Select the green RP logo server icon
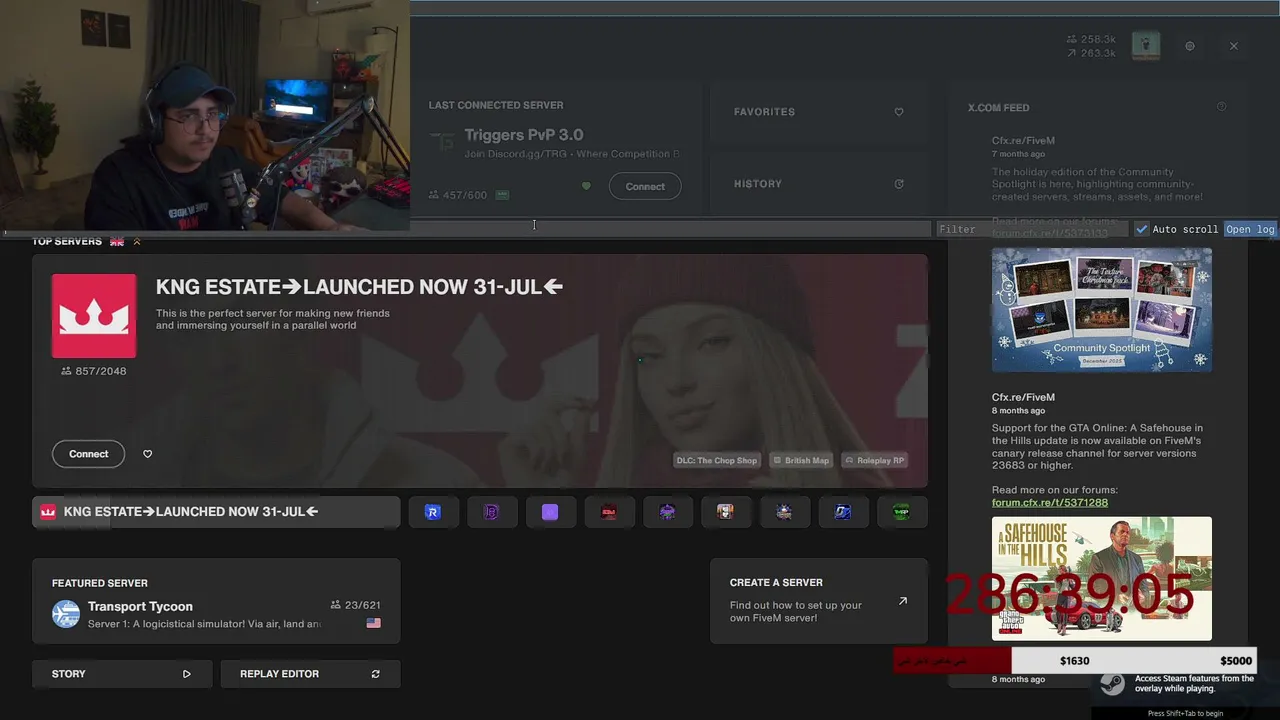1280x720 pixels. coord(901,512)
